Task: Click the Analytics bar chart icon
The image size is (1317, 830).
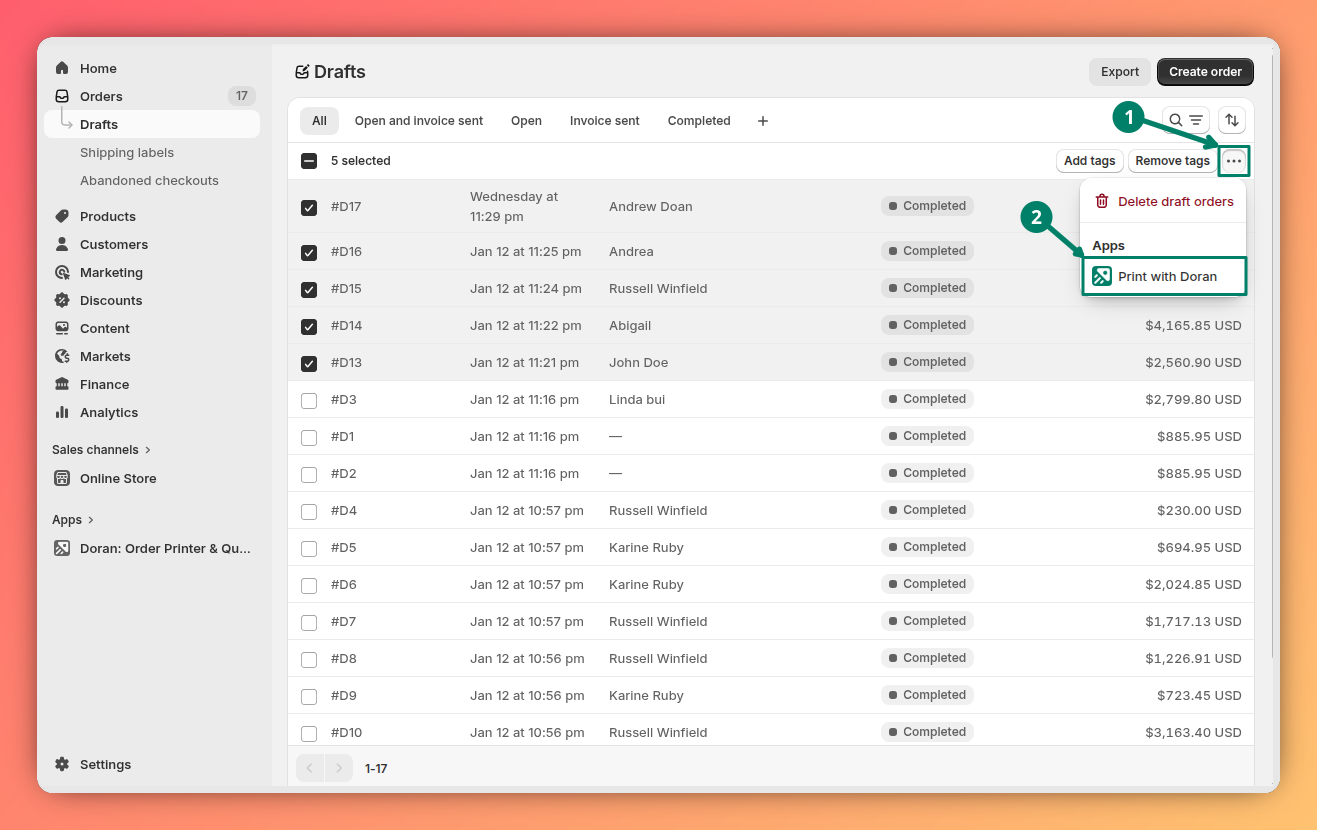Action: (x=62, y=412)
